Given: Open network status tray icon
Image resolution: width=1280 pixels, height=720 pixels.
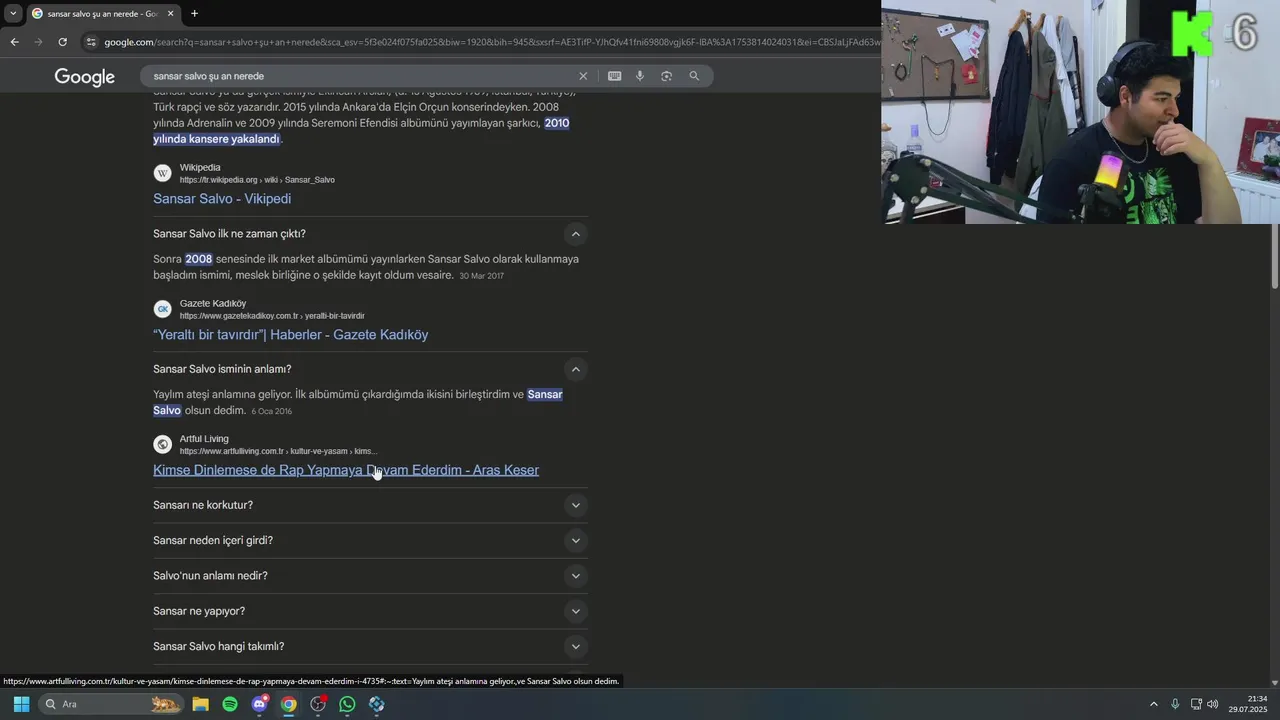Looking at the screenshot, I should (x=1196, y=704).
